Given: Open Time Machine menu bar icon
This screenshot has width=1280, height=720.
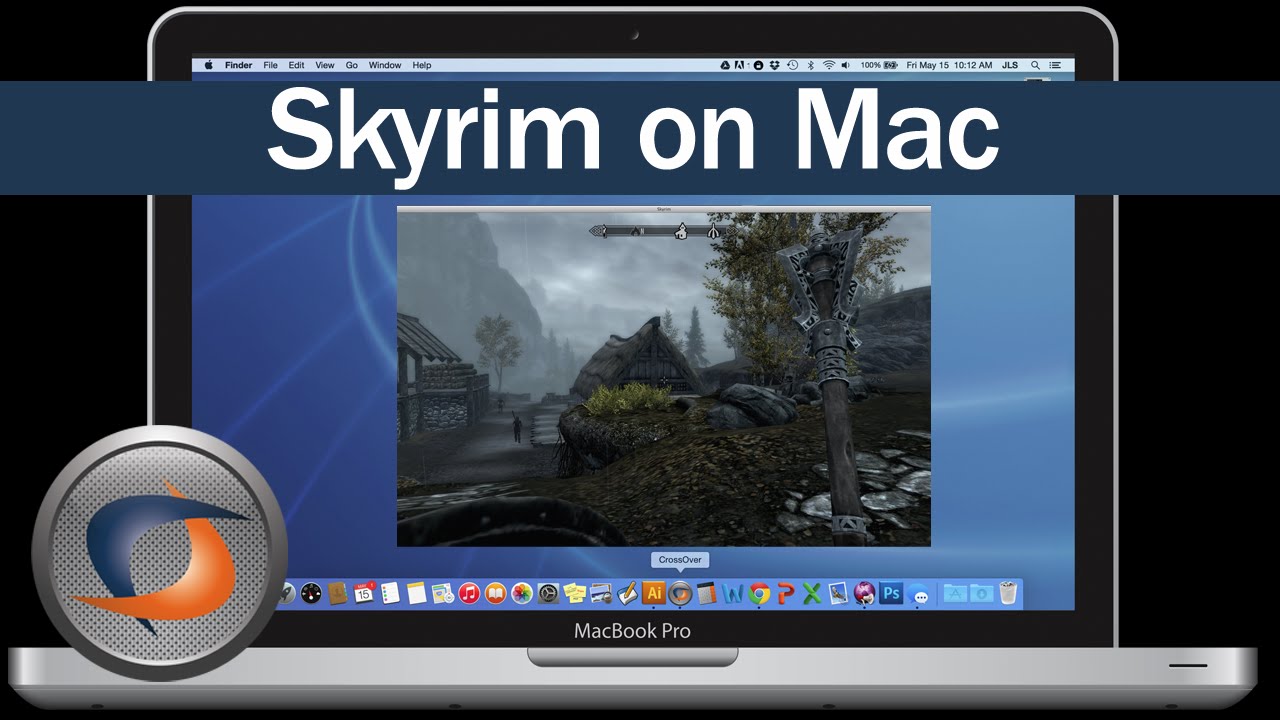Looking at the screenshot, I should (793, 65).
